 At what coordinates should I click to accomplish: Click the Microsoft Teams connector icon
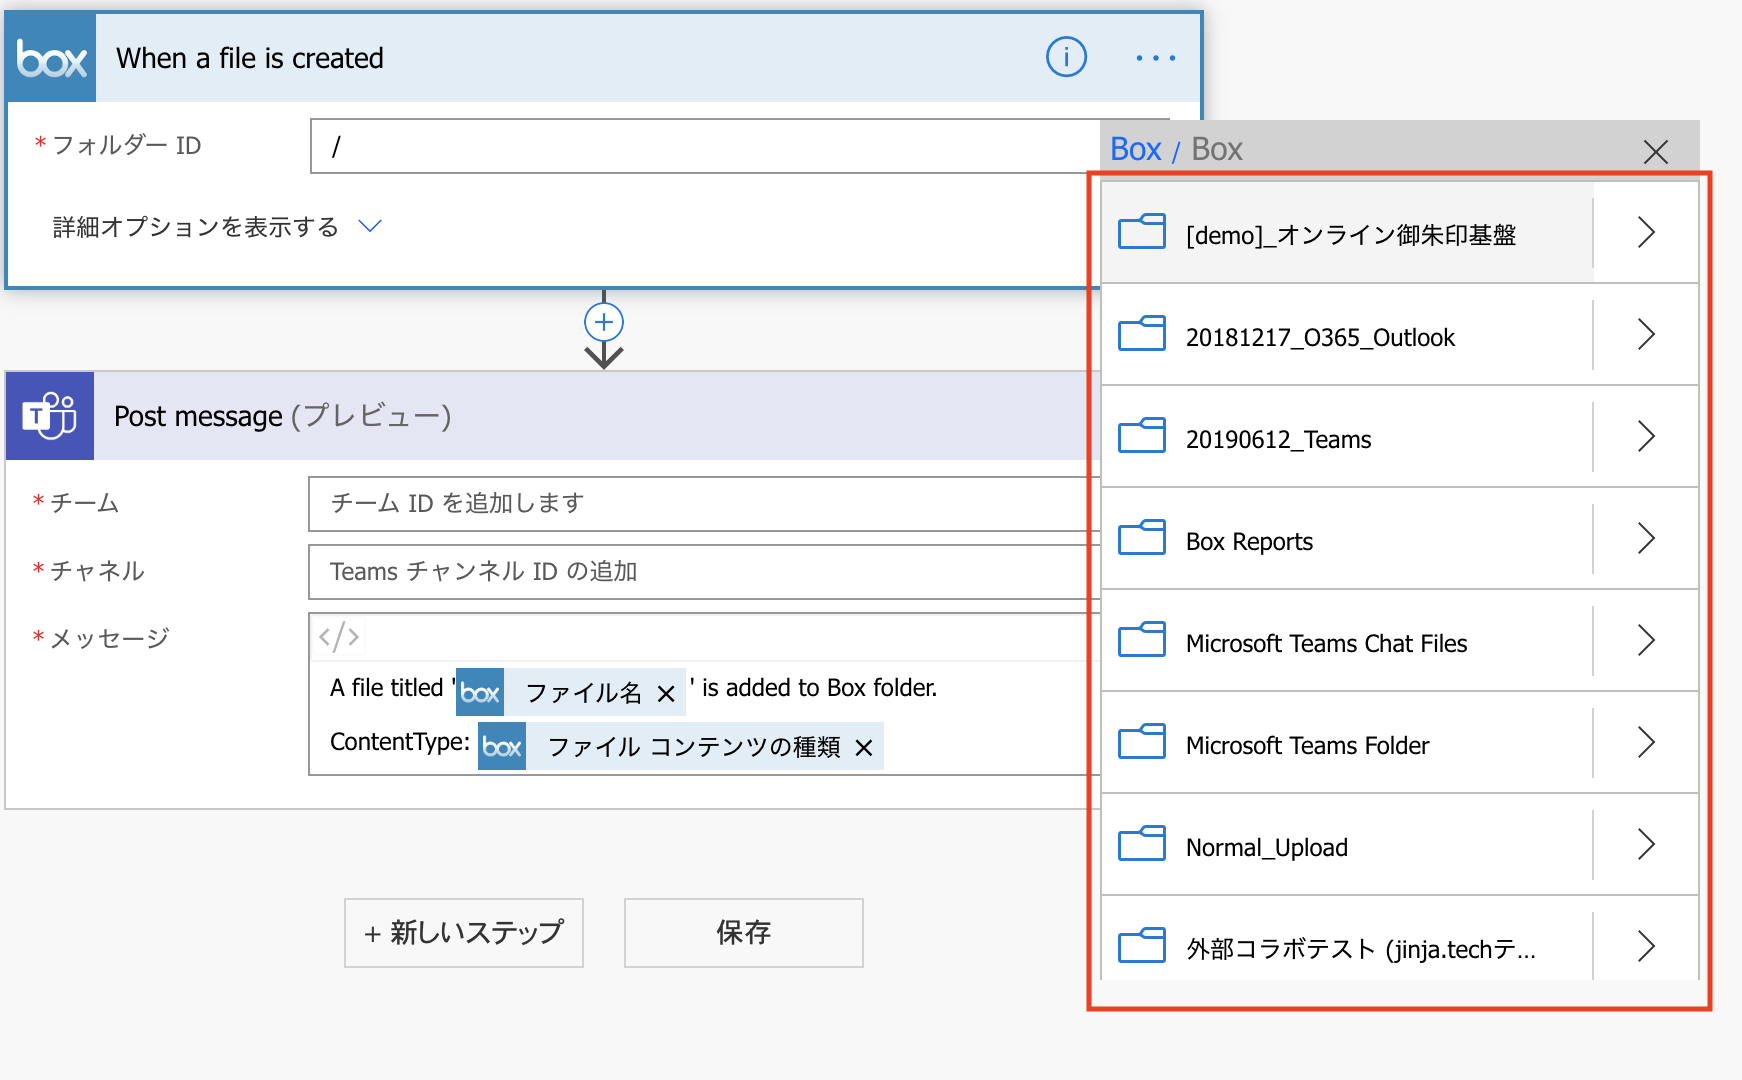click(x=48, y=416)
